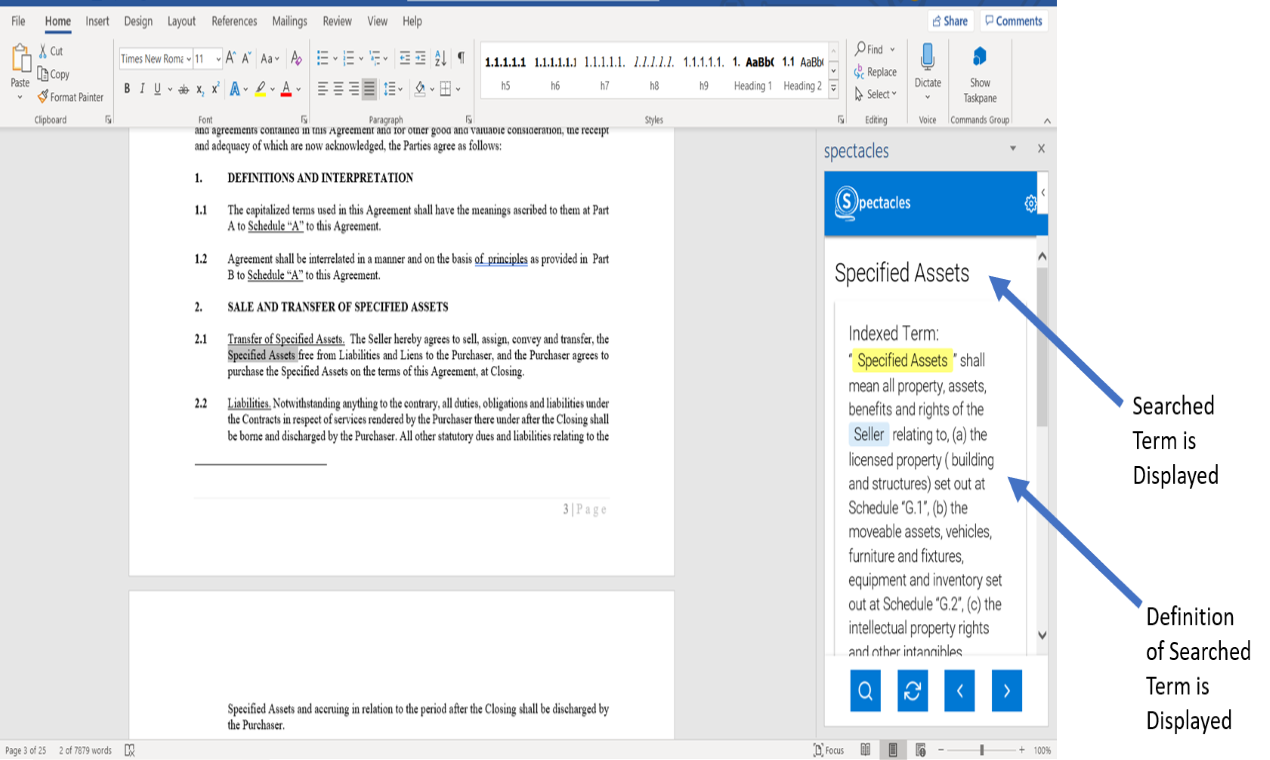The image size is (1270, 760).
Task: Click the highlighted Seller term link
Action: point(869,434)
